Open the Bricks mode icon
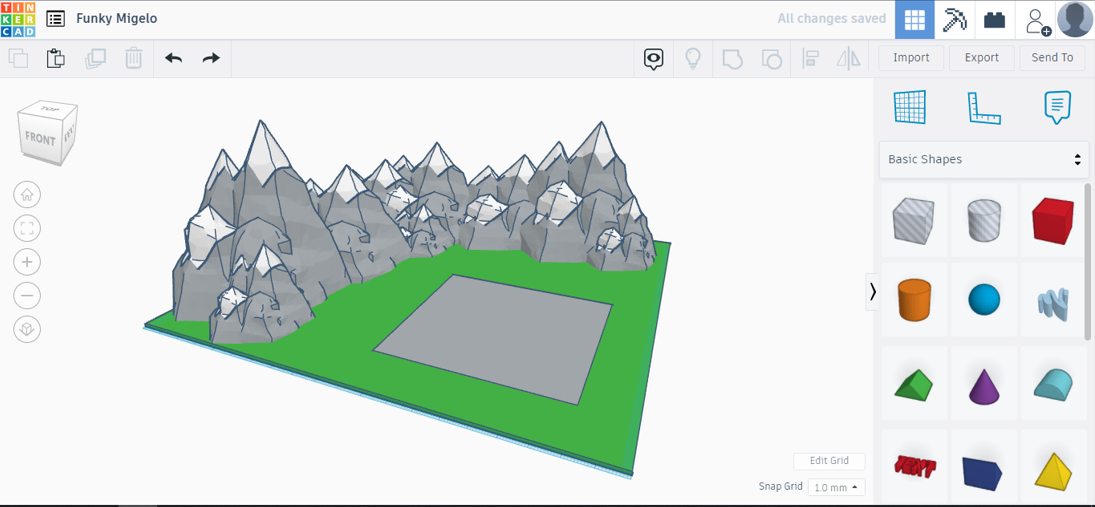 click(994, 20)
